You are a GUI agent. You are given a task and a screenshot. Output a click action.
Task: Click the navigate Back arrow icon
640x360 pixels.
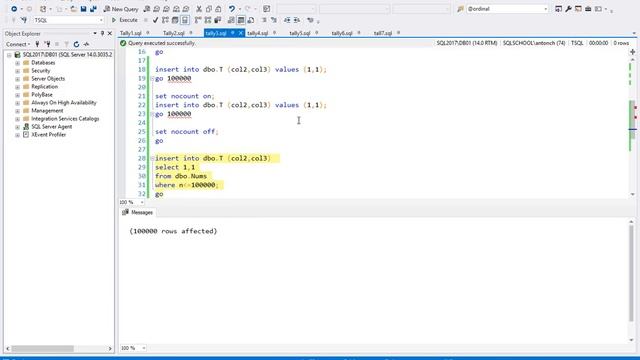[14, 9]
